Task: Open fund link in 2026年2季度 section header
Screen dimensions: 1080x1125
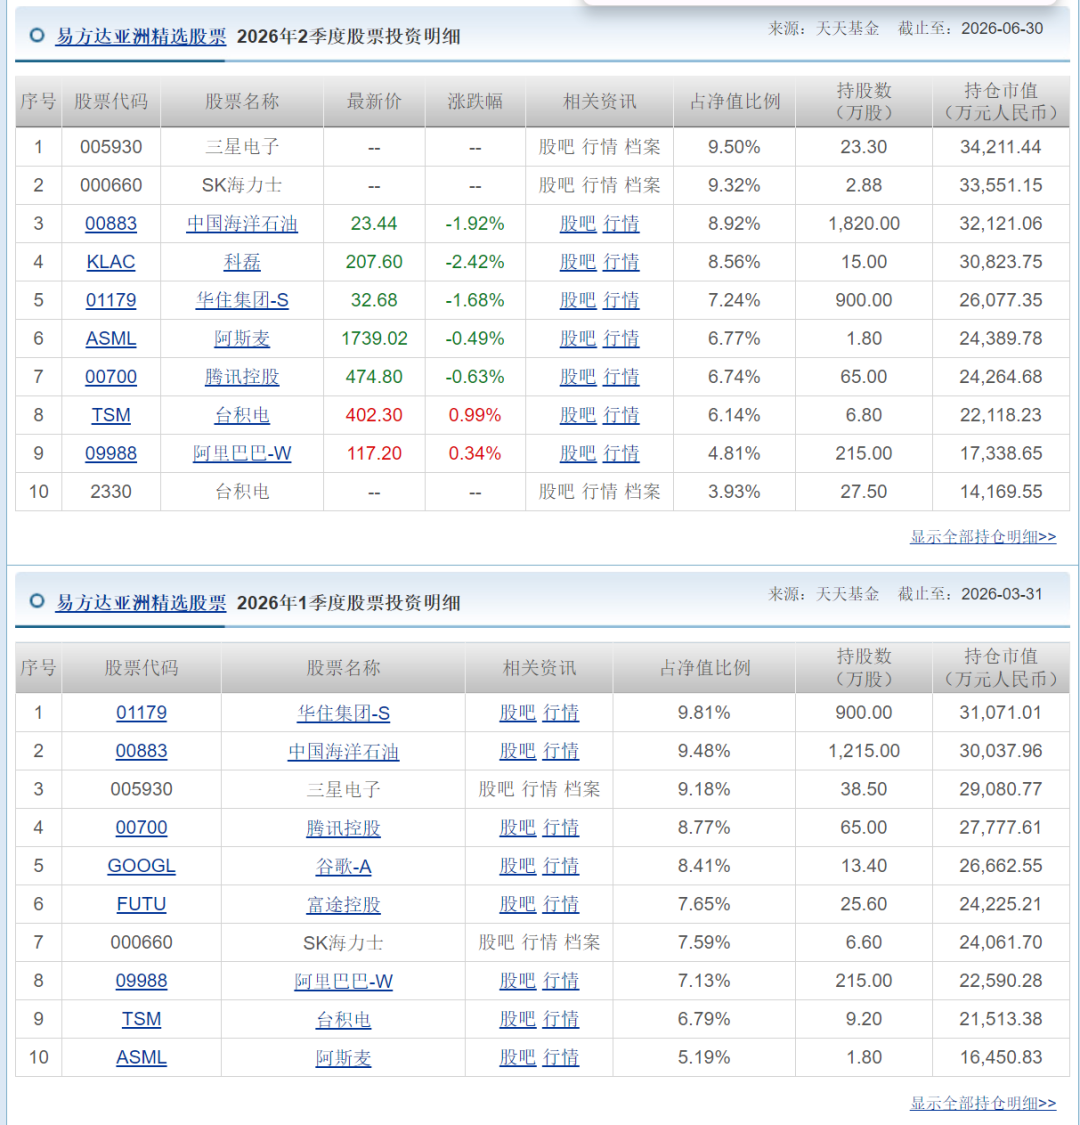Action: pos(141,37)
